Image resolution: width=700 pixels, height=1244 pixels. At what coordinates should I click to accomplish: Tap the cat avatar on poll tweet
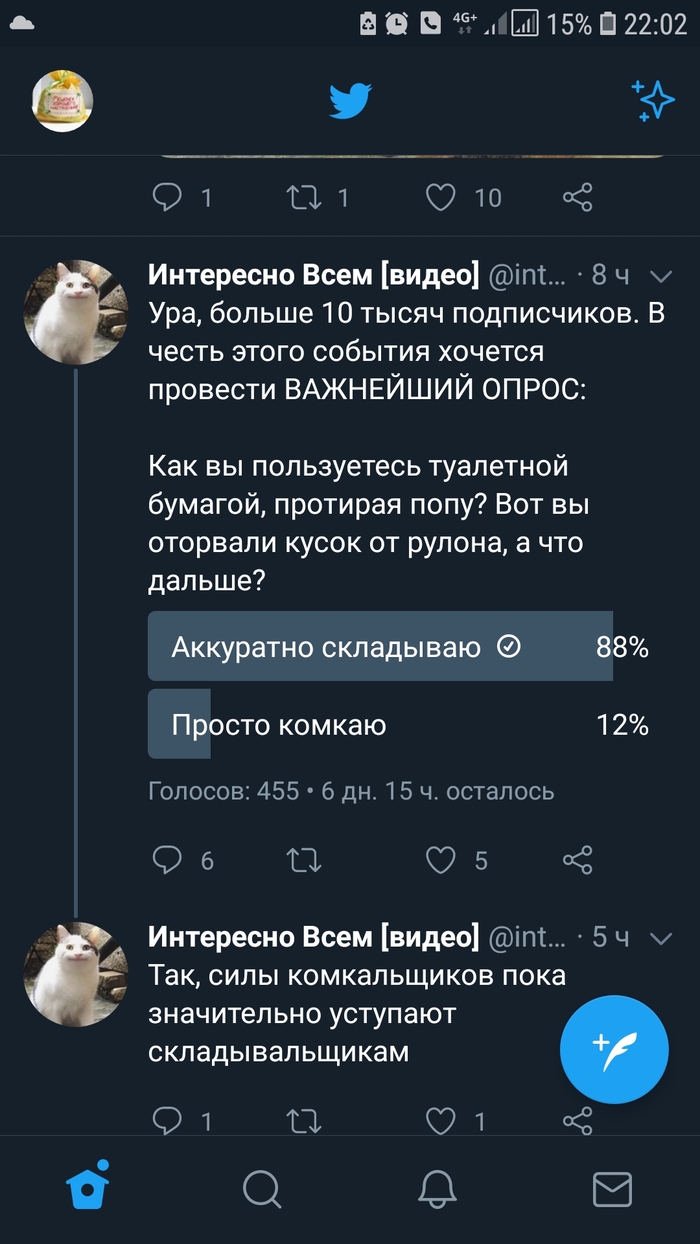click(x=76, y=312)
